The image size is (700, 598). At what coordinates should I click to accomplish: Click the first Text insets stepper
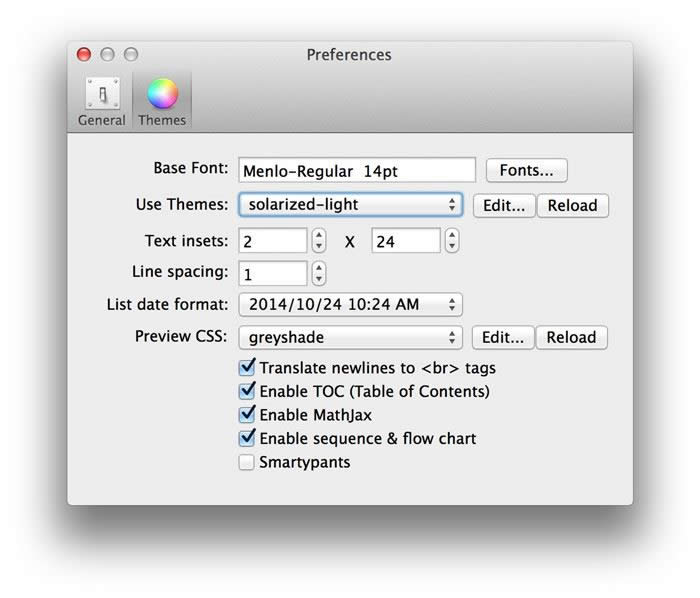click(319, 241)
